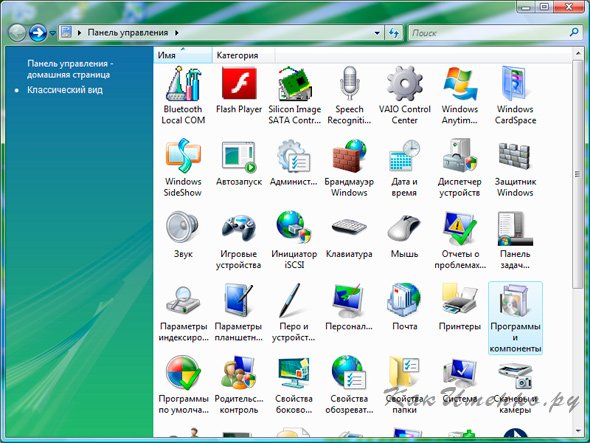Click Панель управления breadcrumb in address bar
Screen dimensions: 590x443
click(x=128, y=33)
